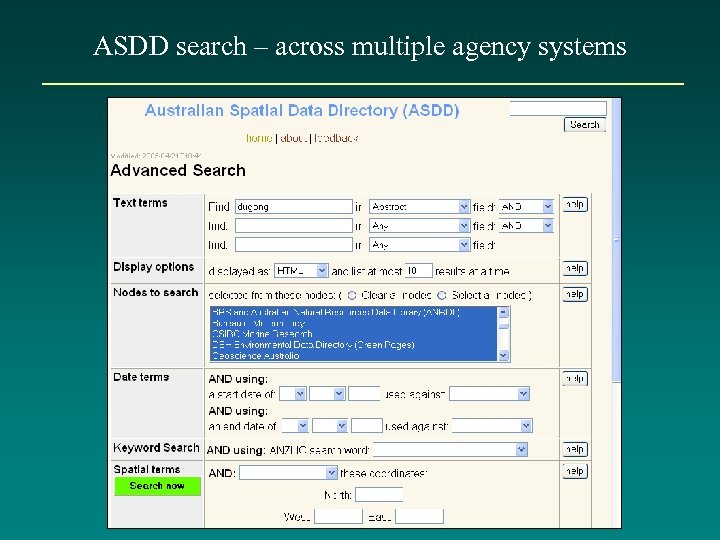Screen dimensions: 720x540
Task: Click the results-at-a-time number field
Action: click(418, 271)
